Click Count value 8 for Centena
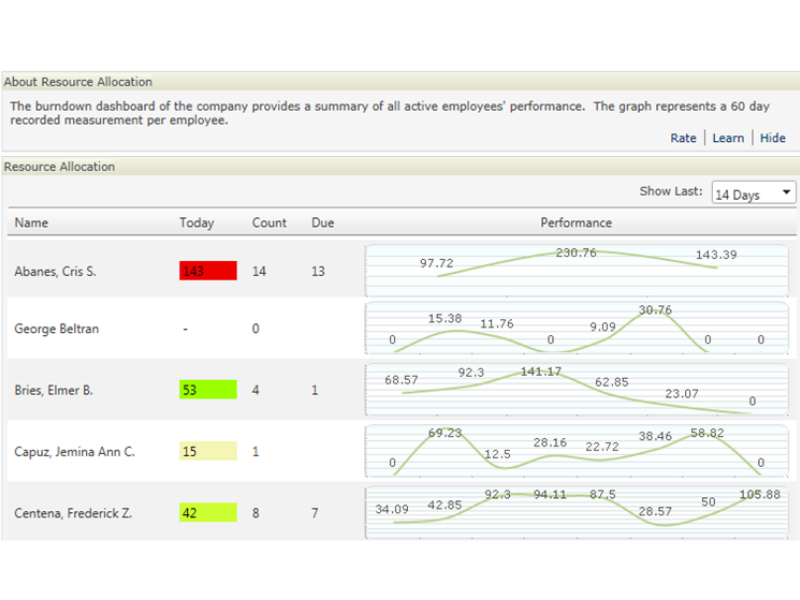Screen dimensions: 800x600 [x=256, y=513]
